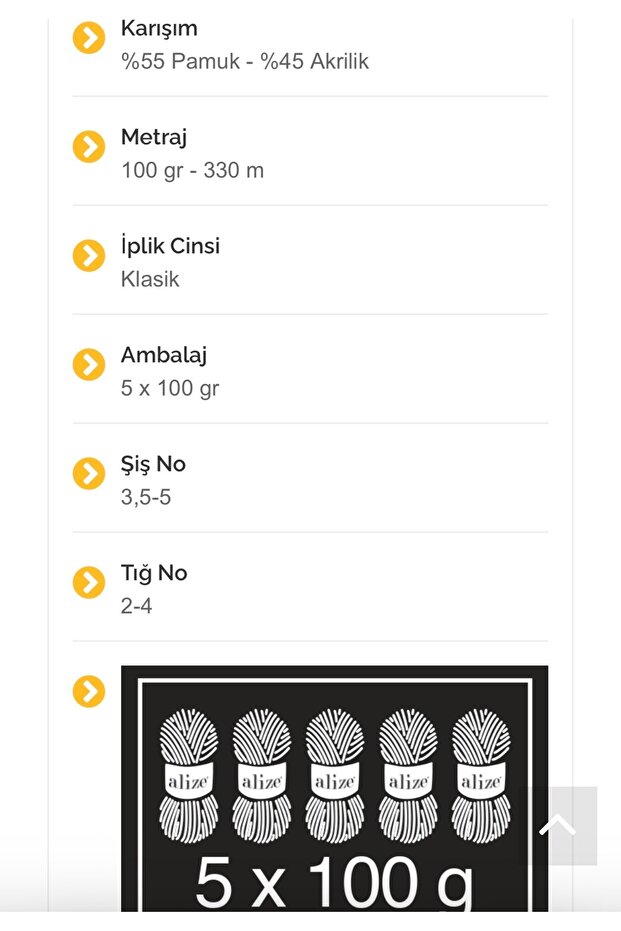Viewport: 621px width, 931px height.
Task: Open the 5 x 100 g yarn package image
Action: point(334,788)
